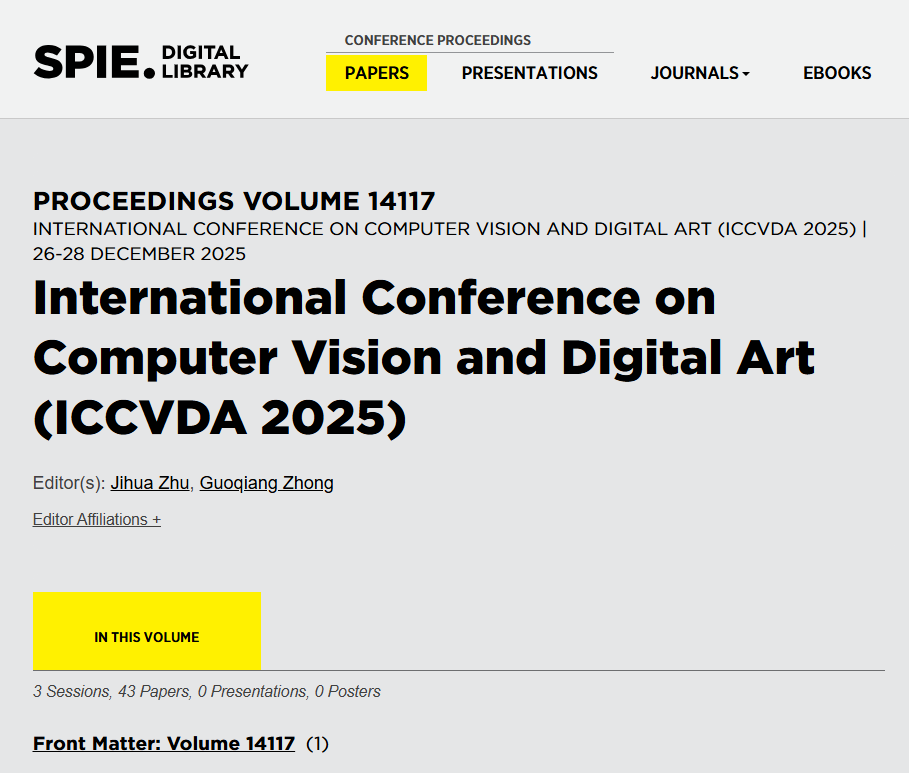Click the Proceedings Volume 14117 heading
The height and width of the screenshot is (773, 909).
[x=234, y=201]
